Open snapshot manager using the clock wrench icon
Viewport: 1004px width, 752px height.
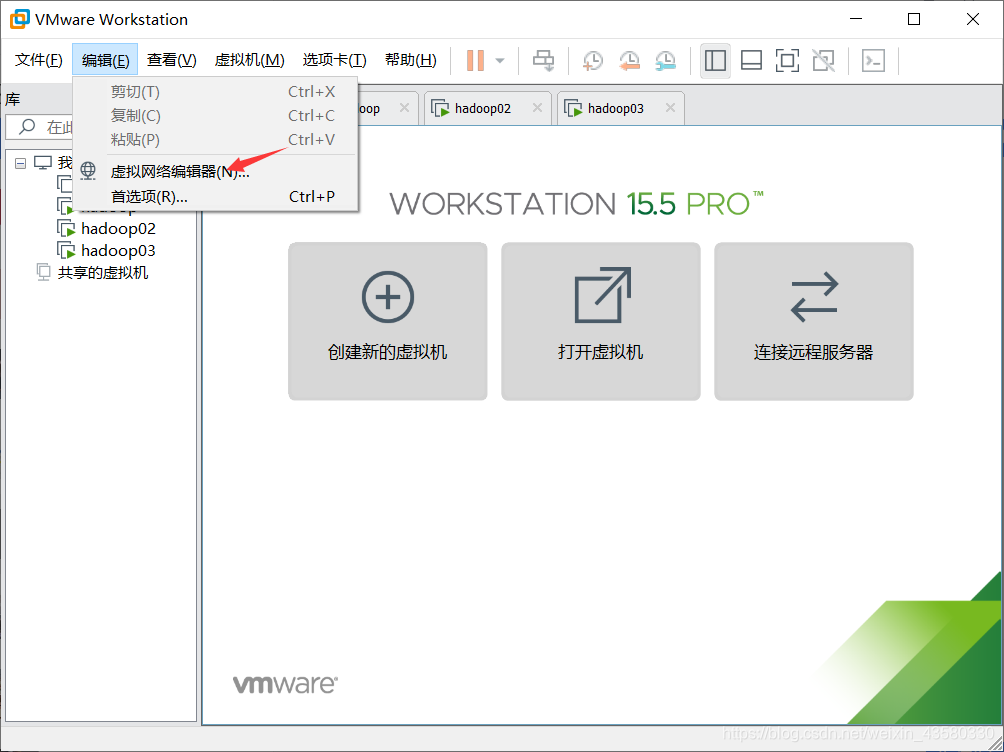[666, 61]
